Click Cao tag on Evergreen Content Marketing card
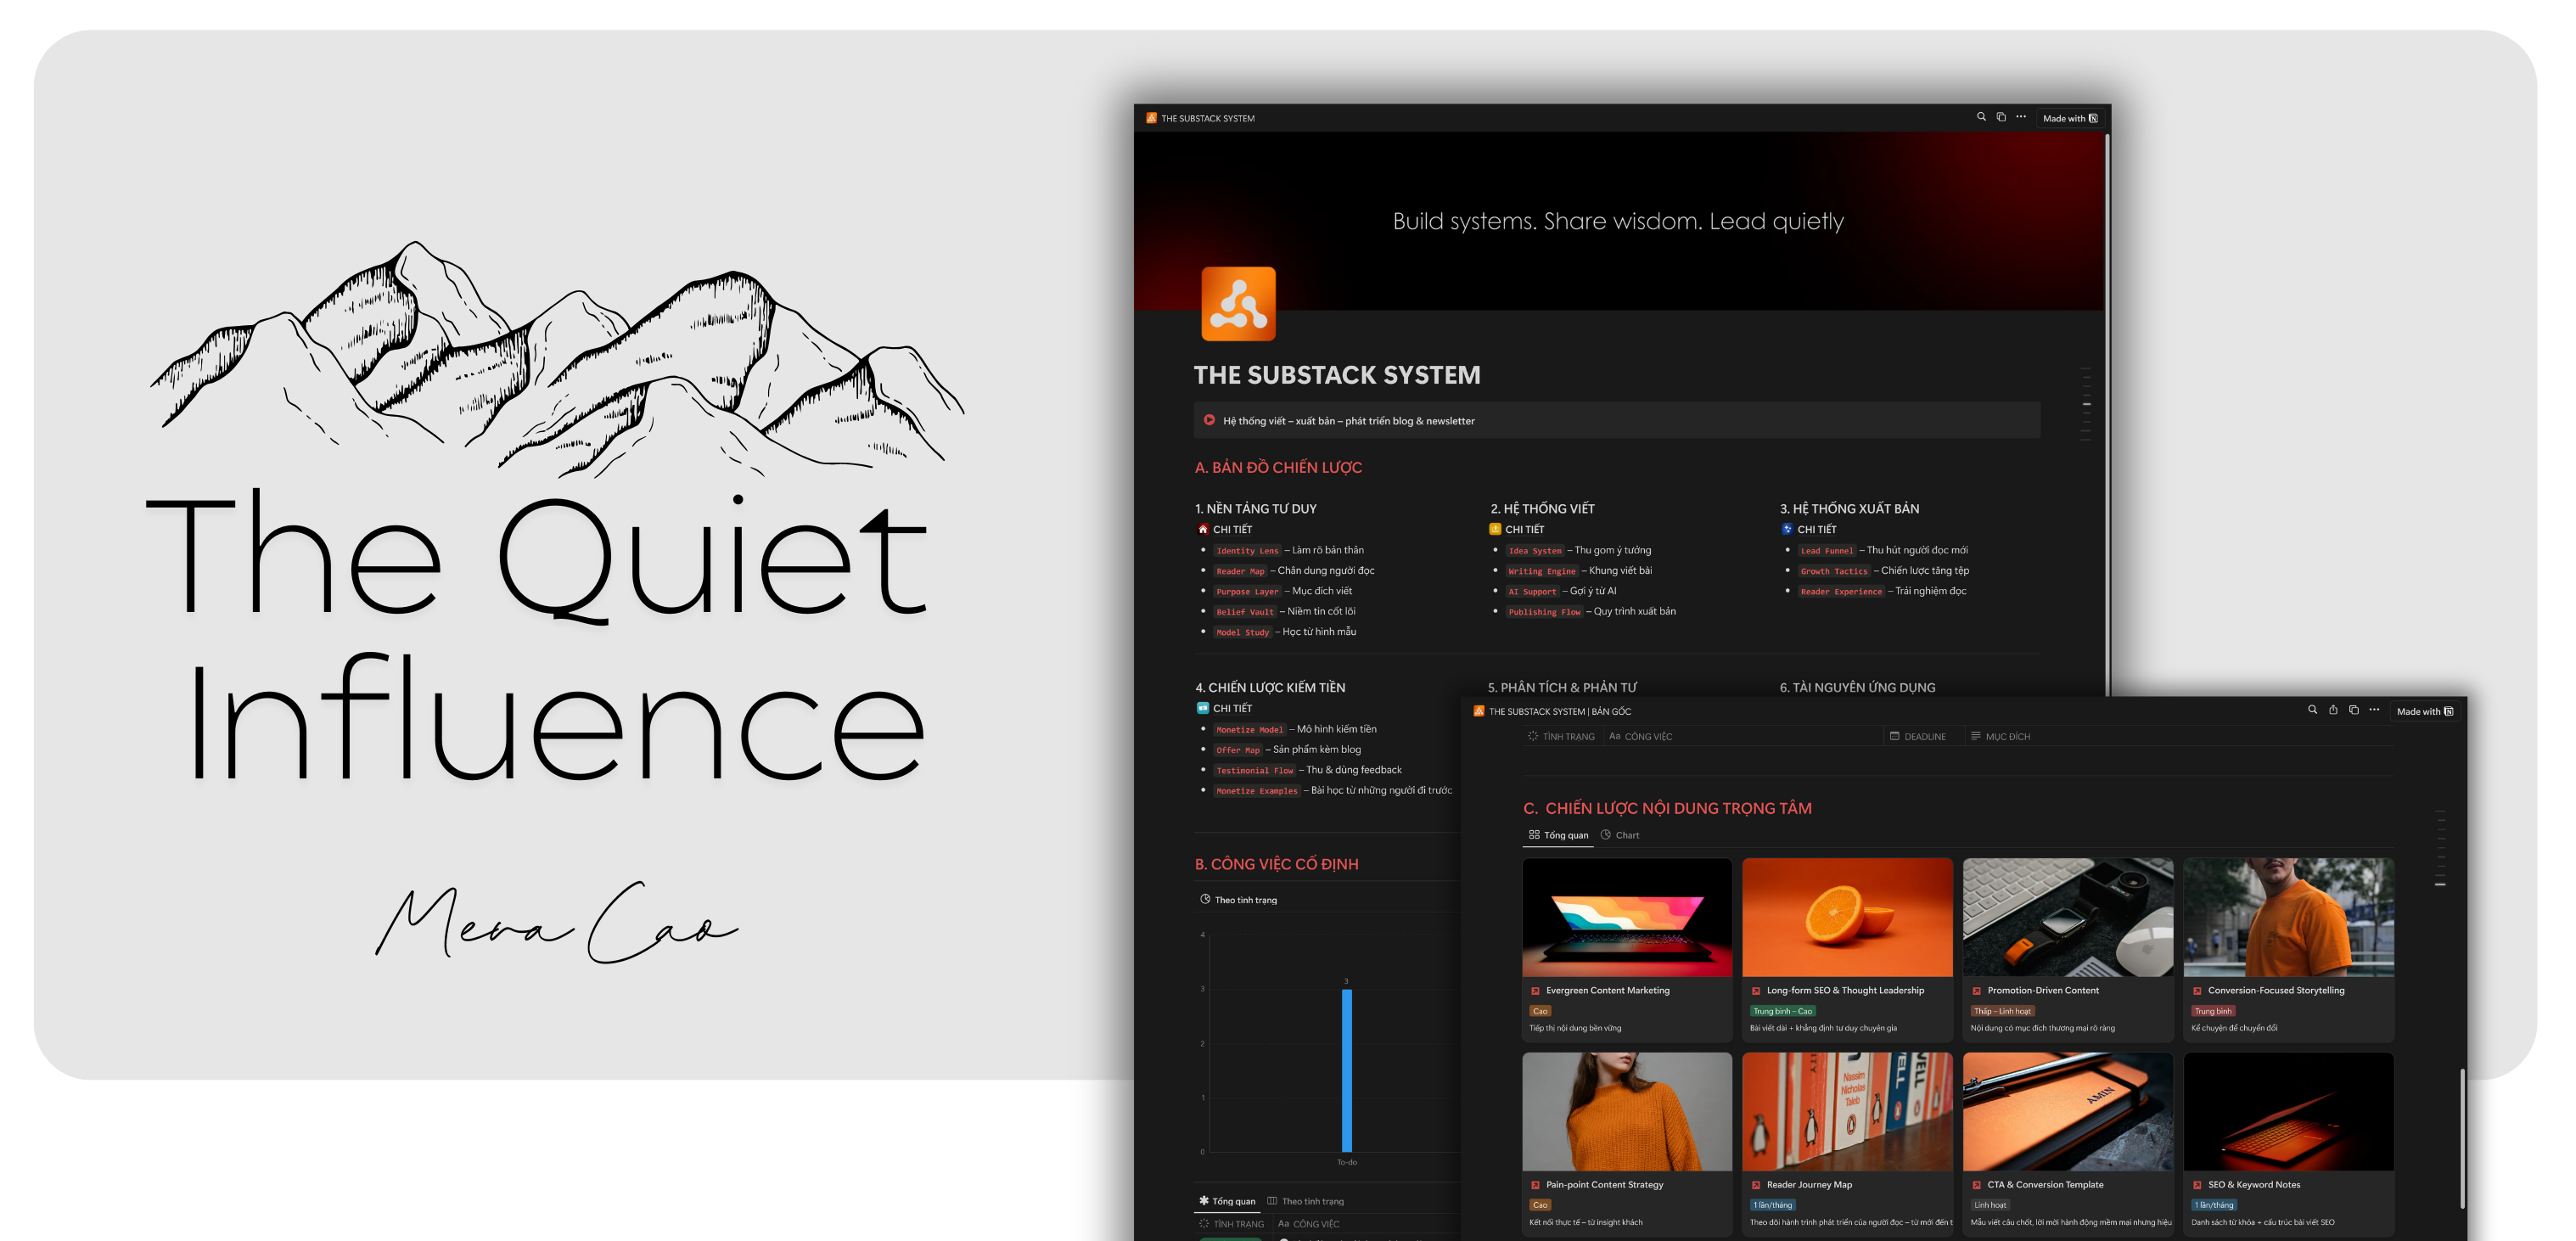This screenshot has width=2576, height=1241. click(x=1540, y=1011)
